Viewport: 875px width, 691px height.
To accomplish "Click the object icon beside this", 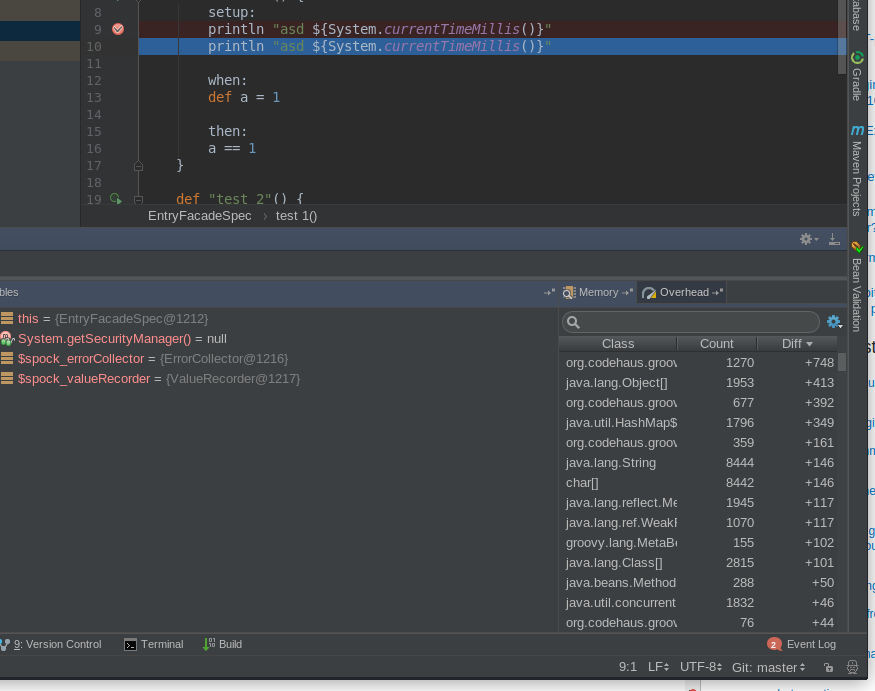I will tap(7, 319).
